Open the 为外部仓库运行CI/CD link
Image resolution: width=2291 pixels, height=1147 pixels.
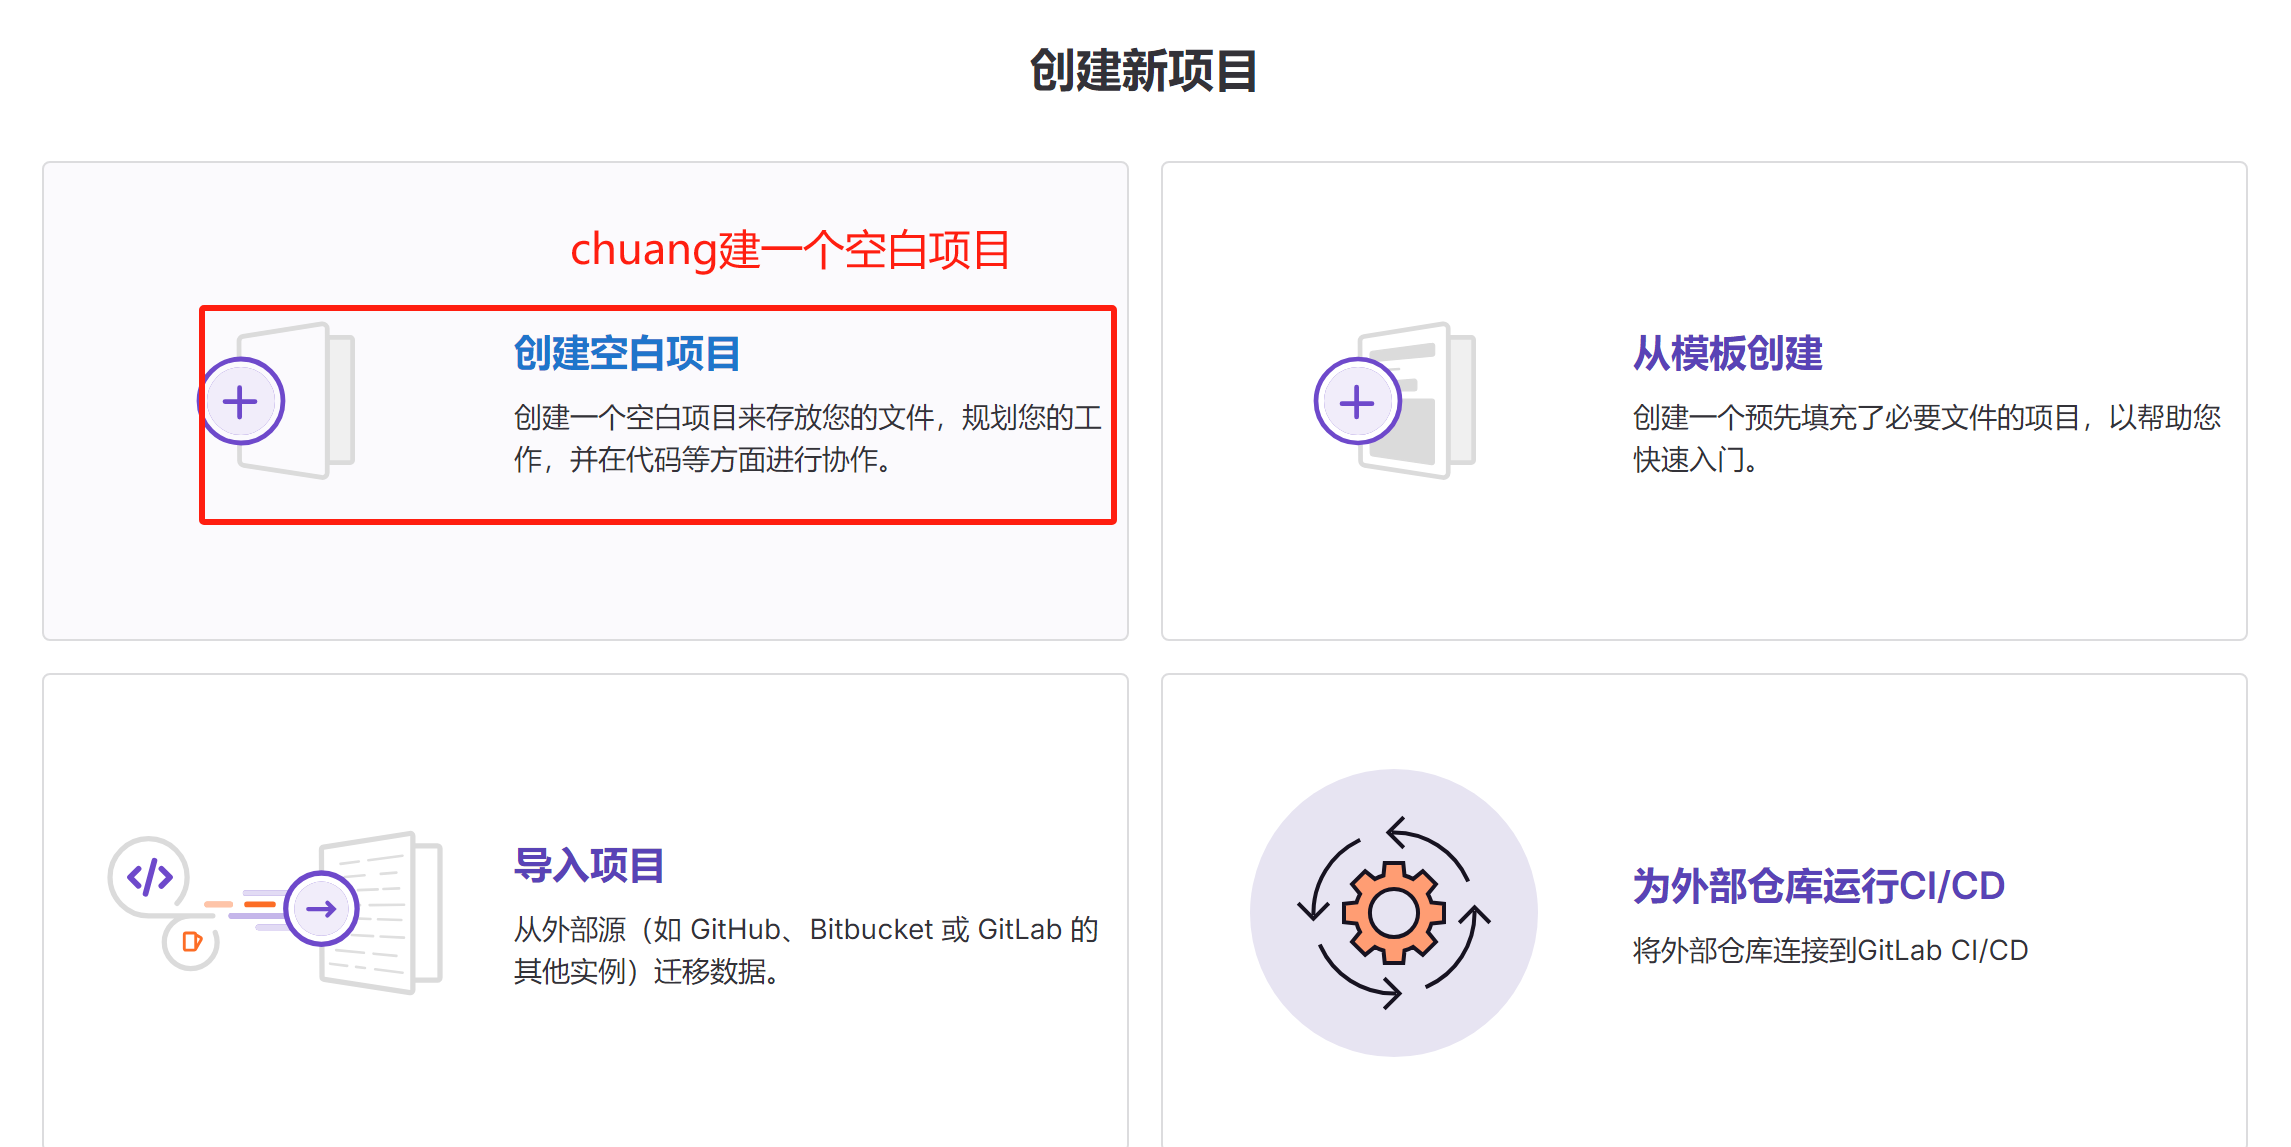(x=1818, y=886)
